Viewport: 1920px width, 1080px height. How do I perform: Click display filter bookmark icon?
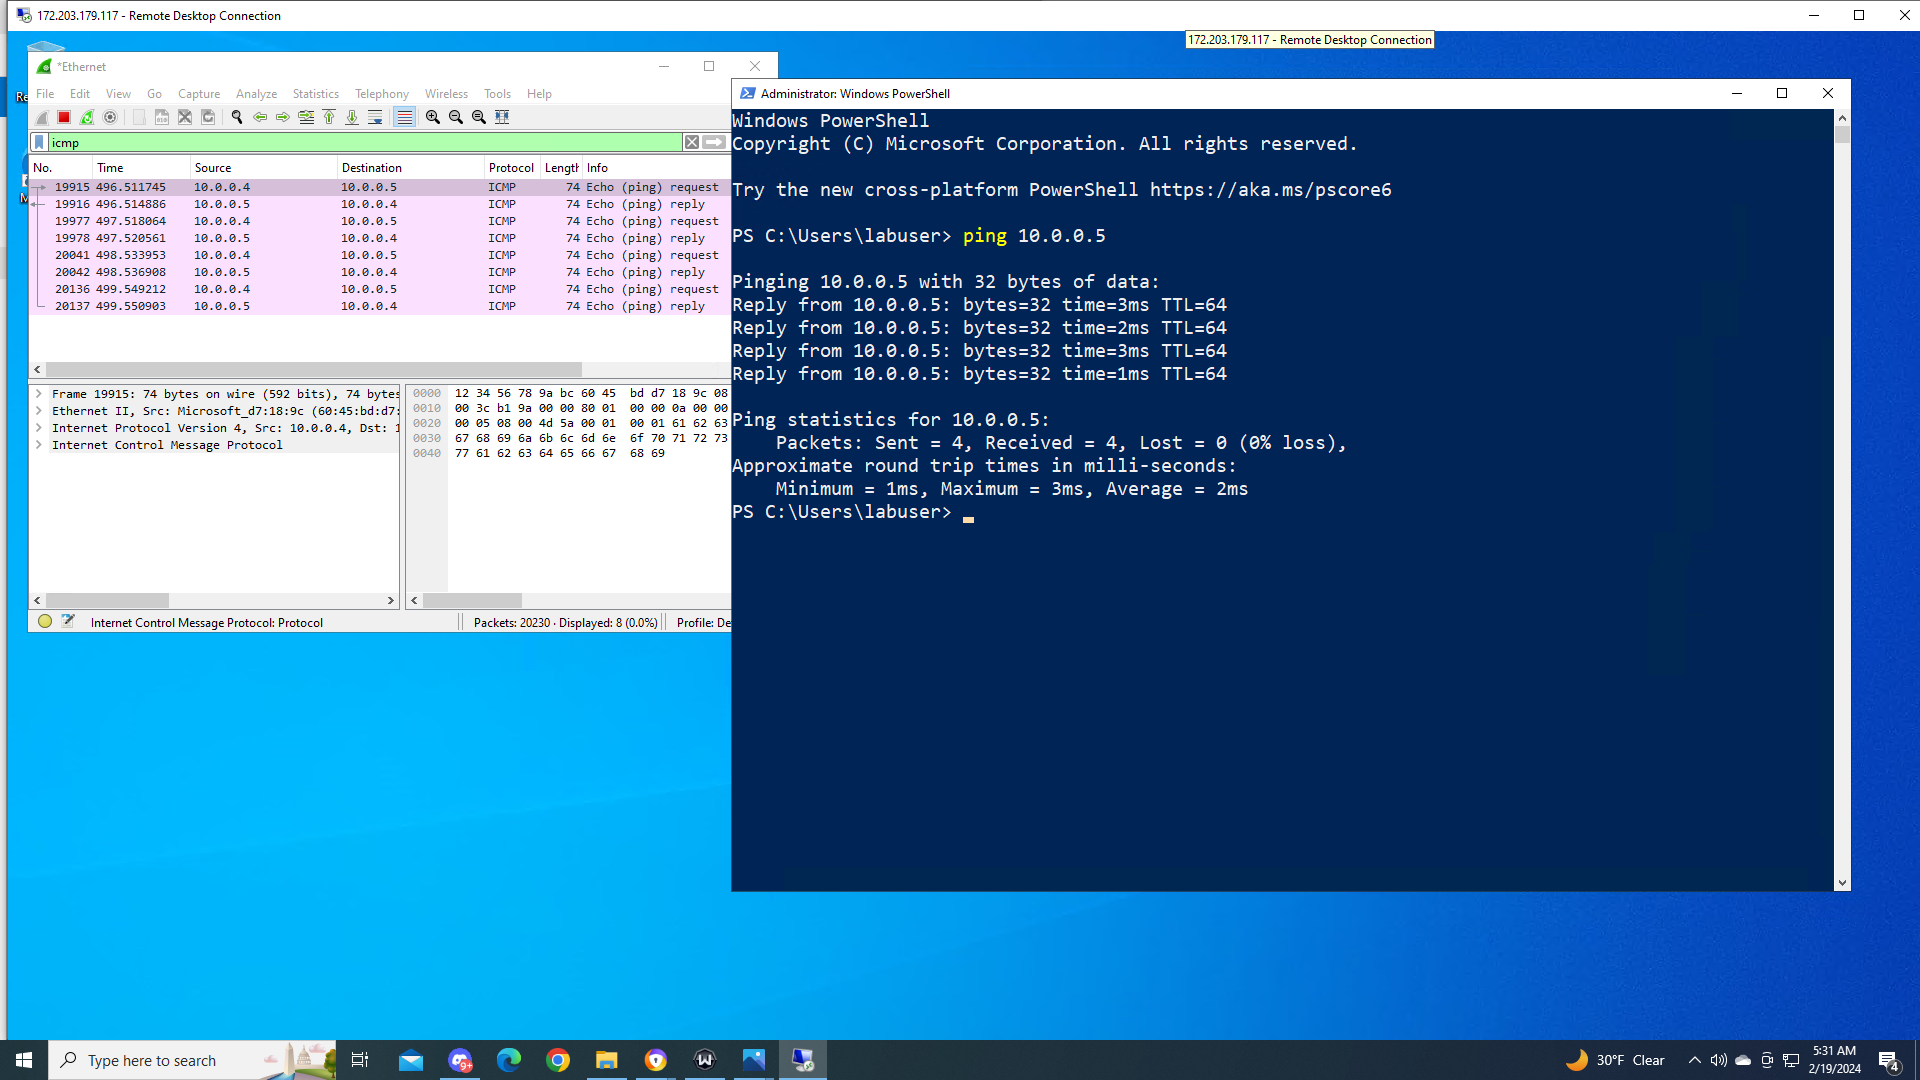coord(39,143)
